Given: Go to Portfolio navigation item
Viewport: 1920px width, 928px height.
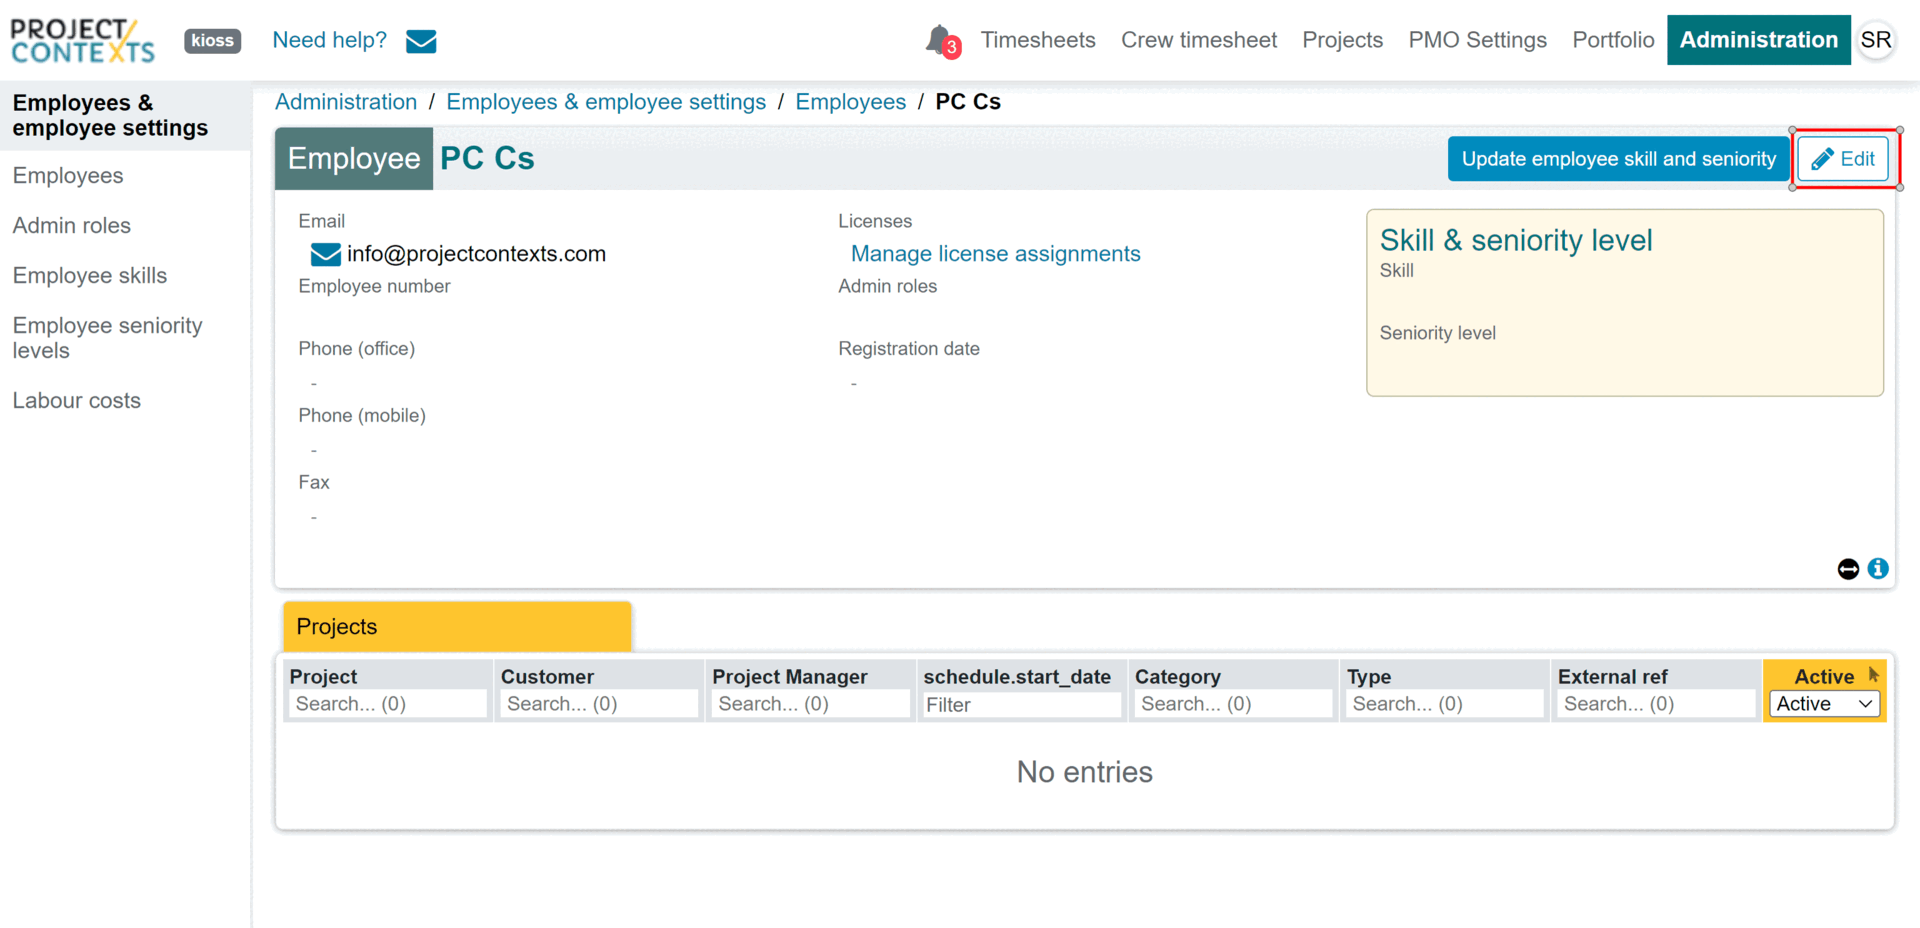Looking at the screenshot, I should [1613, 40].
